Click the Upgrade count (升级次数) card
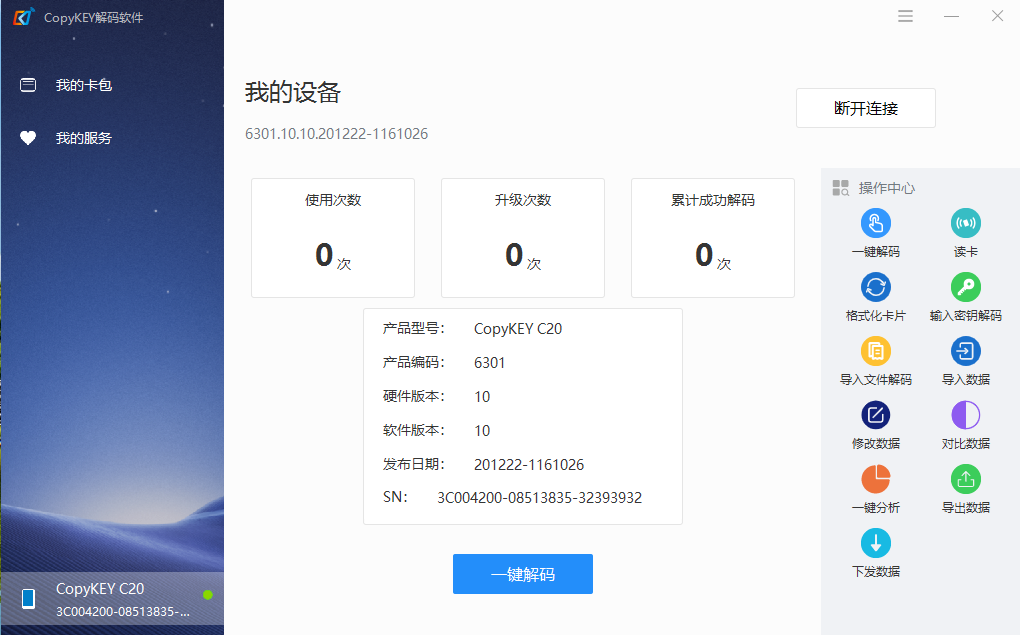Image resolution: width=1020 pixels, height=635 pixels. pyautogui.click(x=523, y=238)
